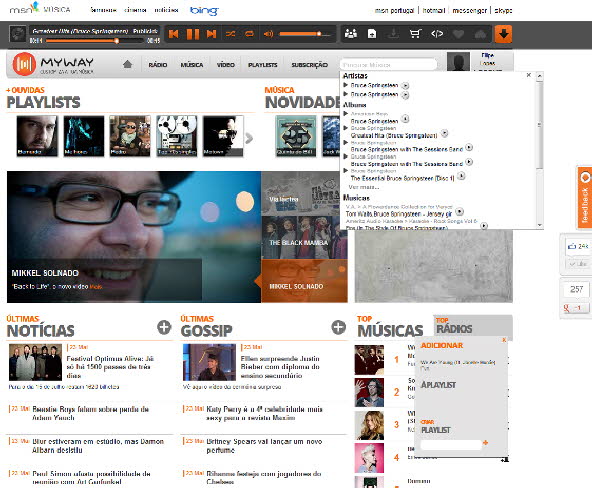Select MIKKEL SOLNADO orange slide
Image resolution: width=592 pixels, height=488 pixels.
[x=304, y=281]
